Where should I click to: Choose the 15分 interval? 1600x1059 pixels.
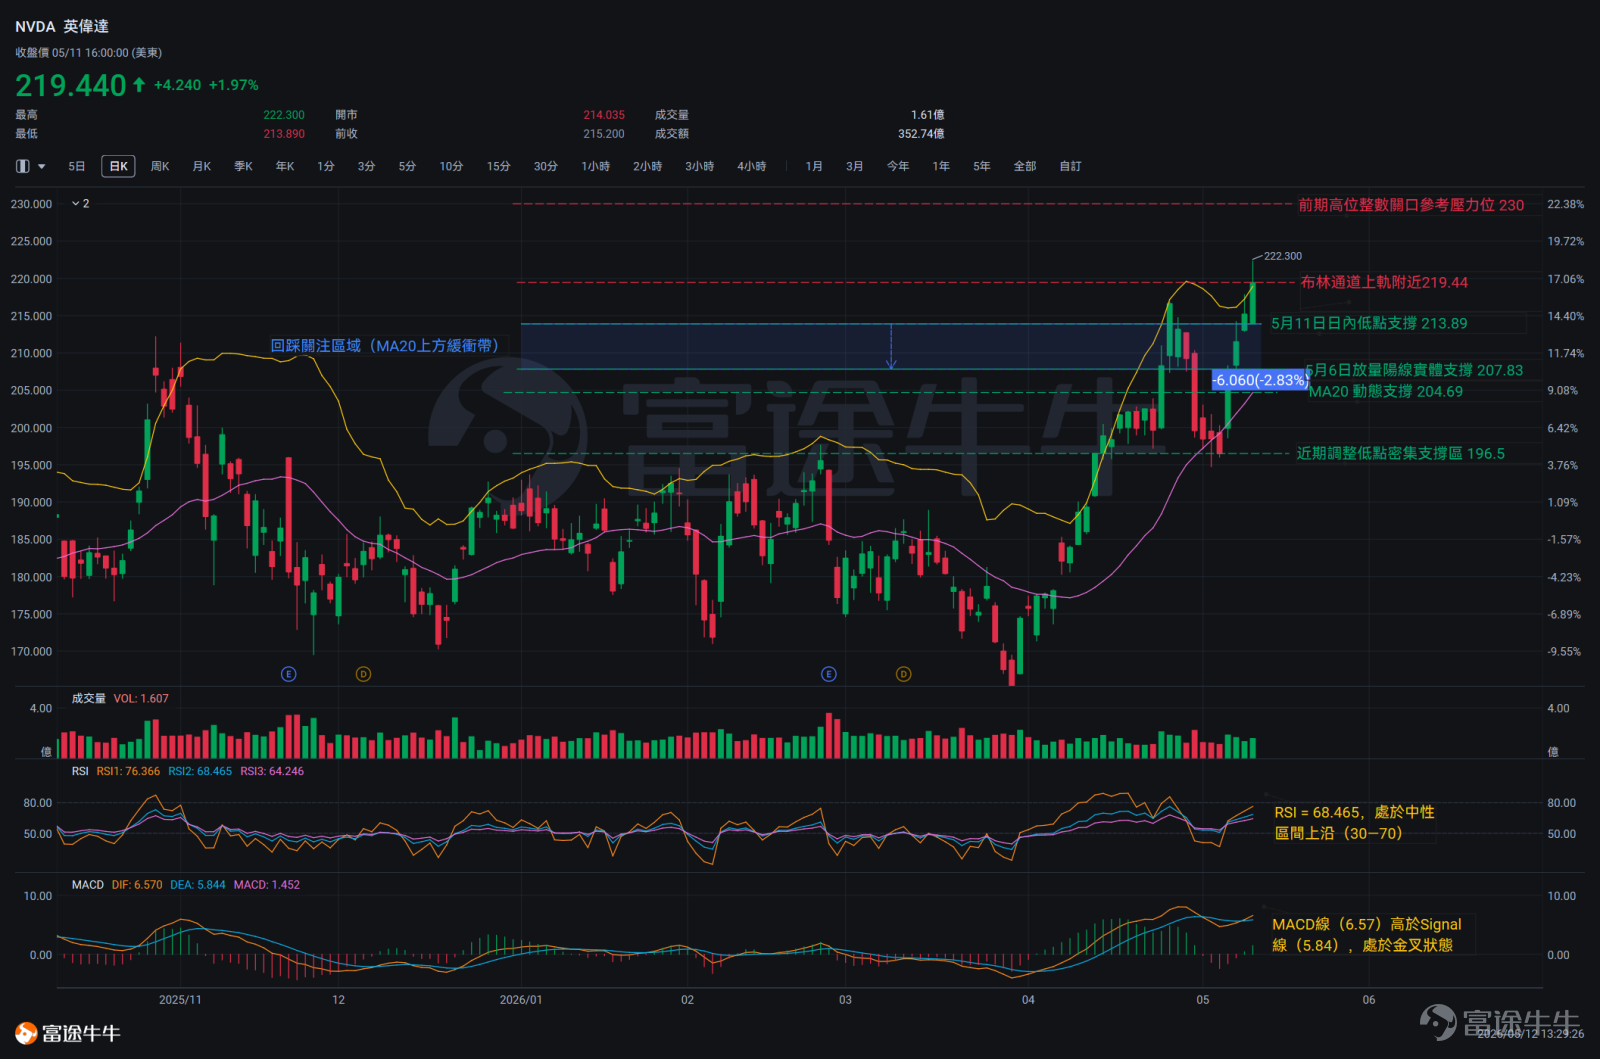499,166
